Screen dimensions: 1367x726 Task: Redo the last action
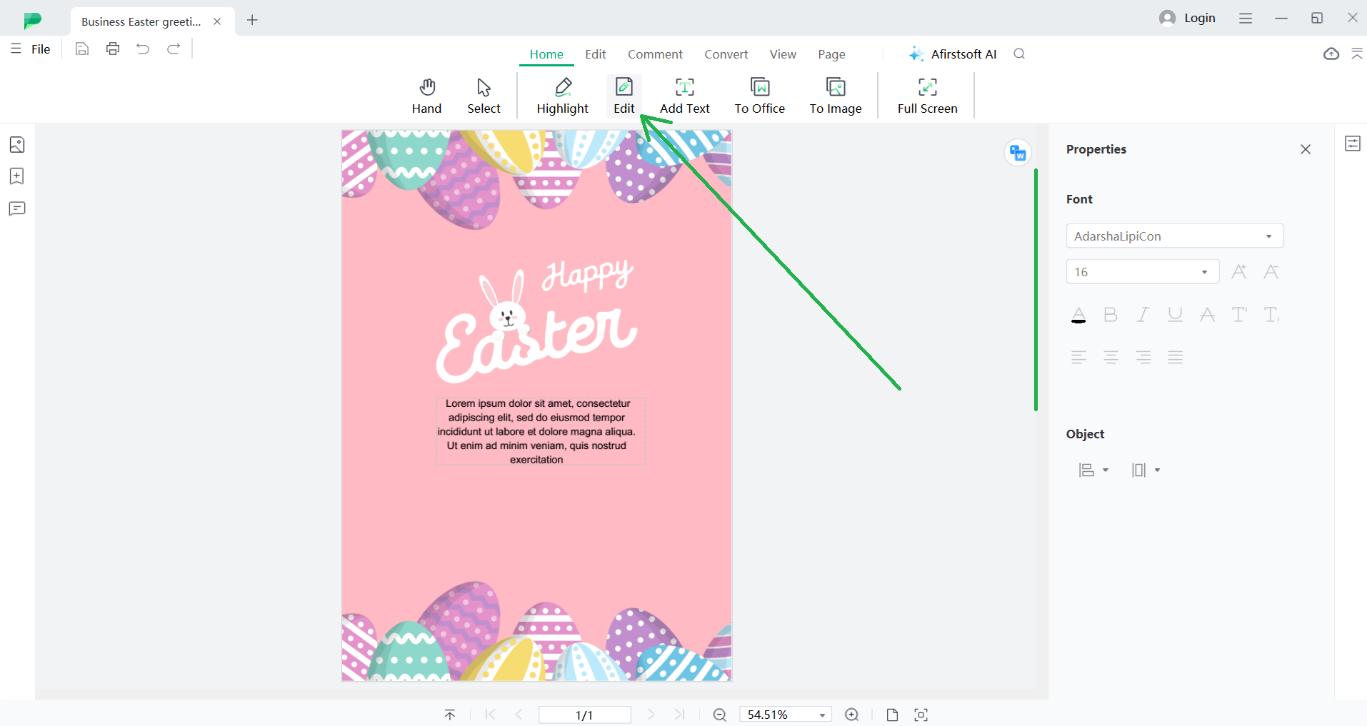coord(174,49)
